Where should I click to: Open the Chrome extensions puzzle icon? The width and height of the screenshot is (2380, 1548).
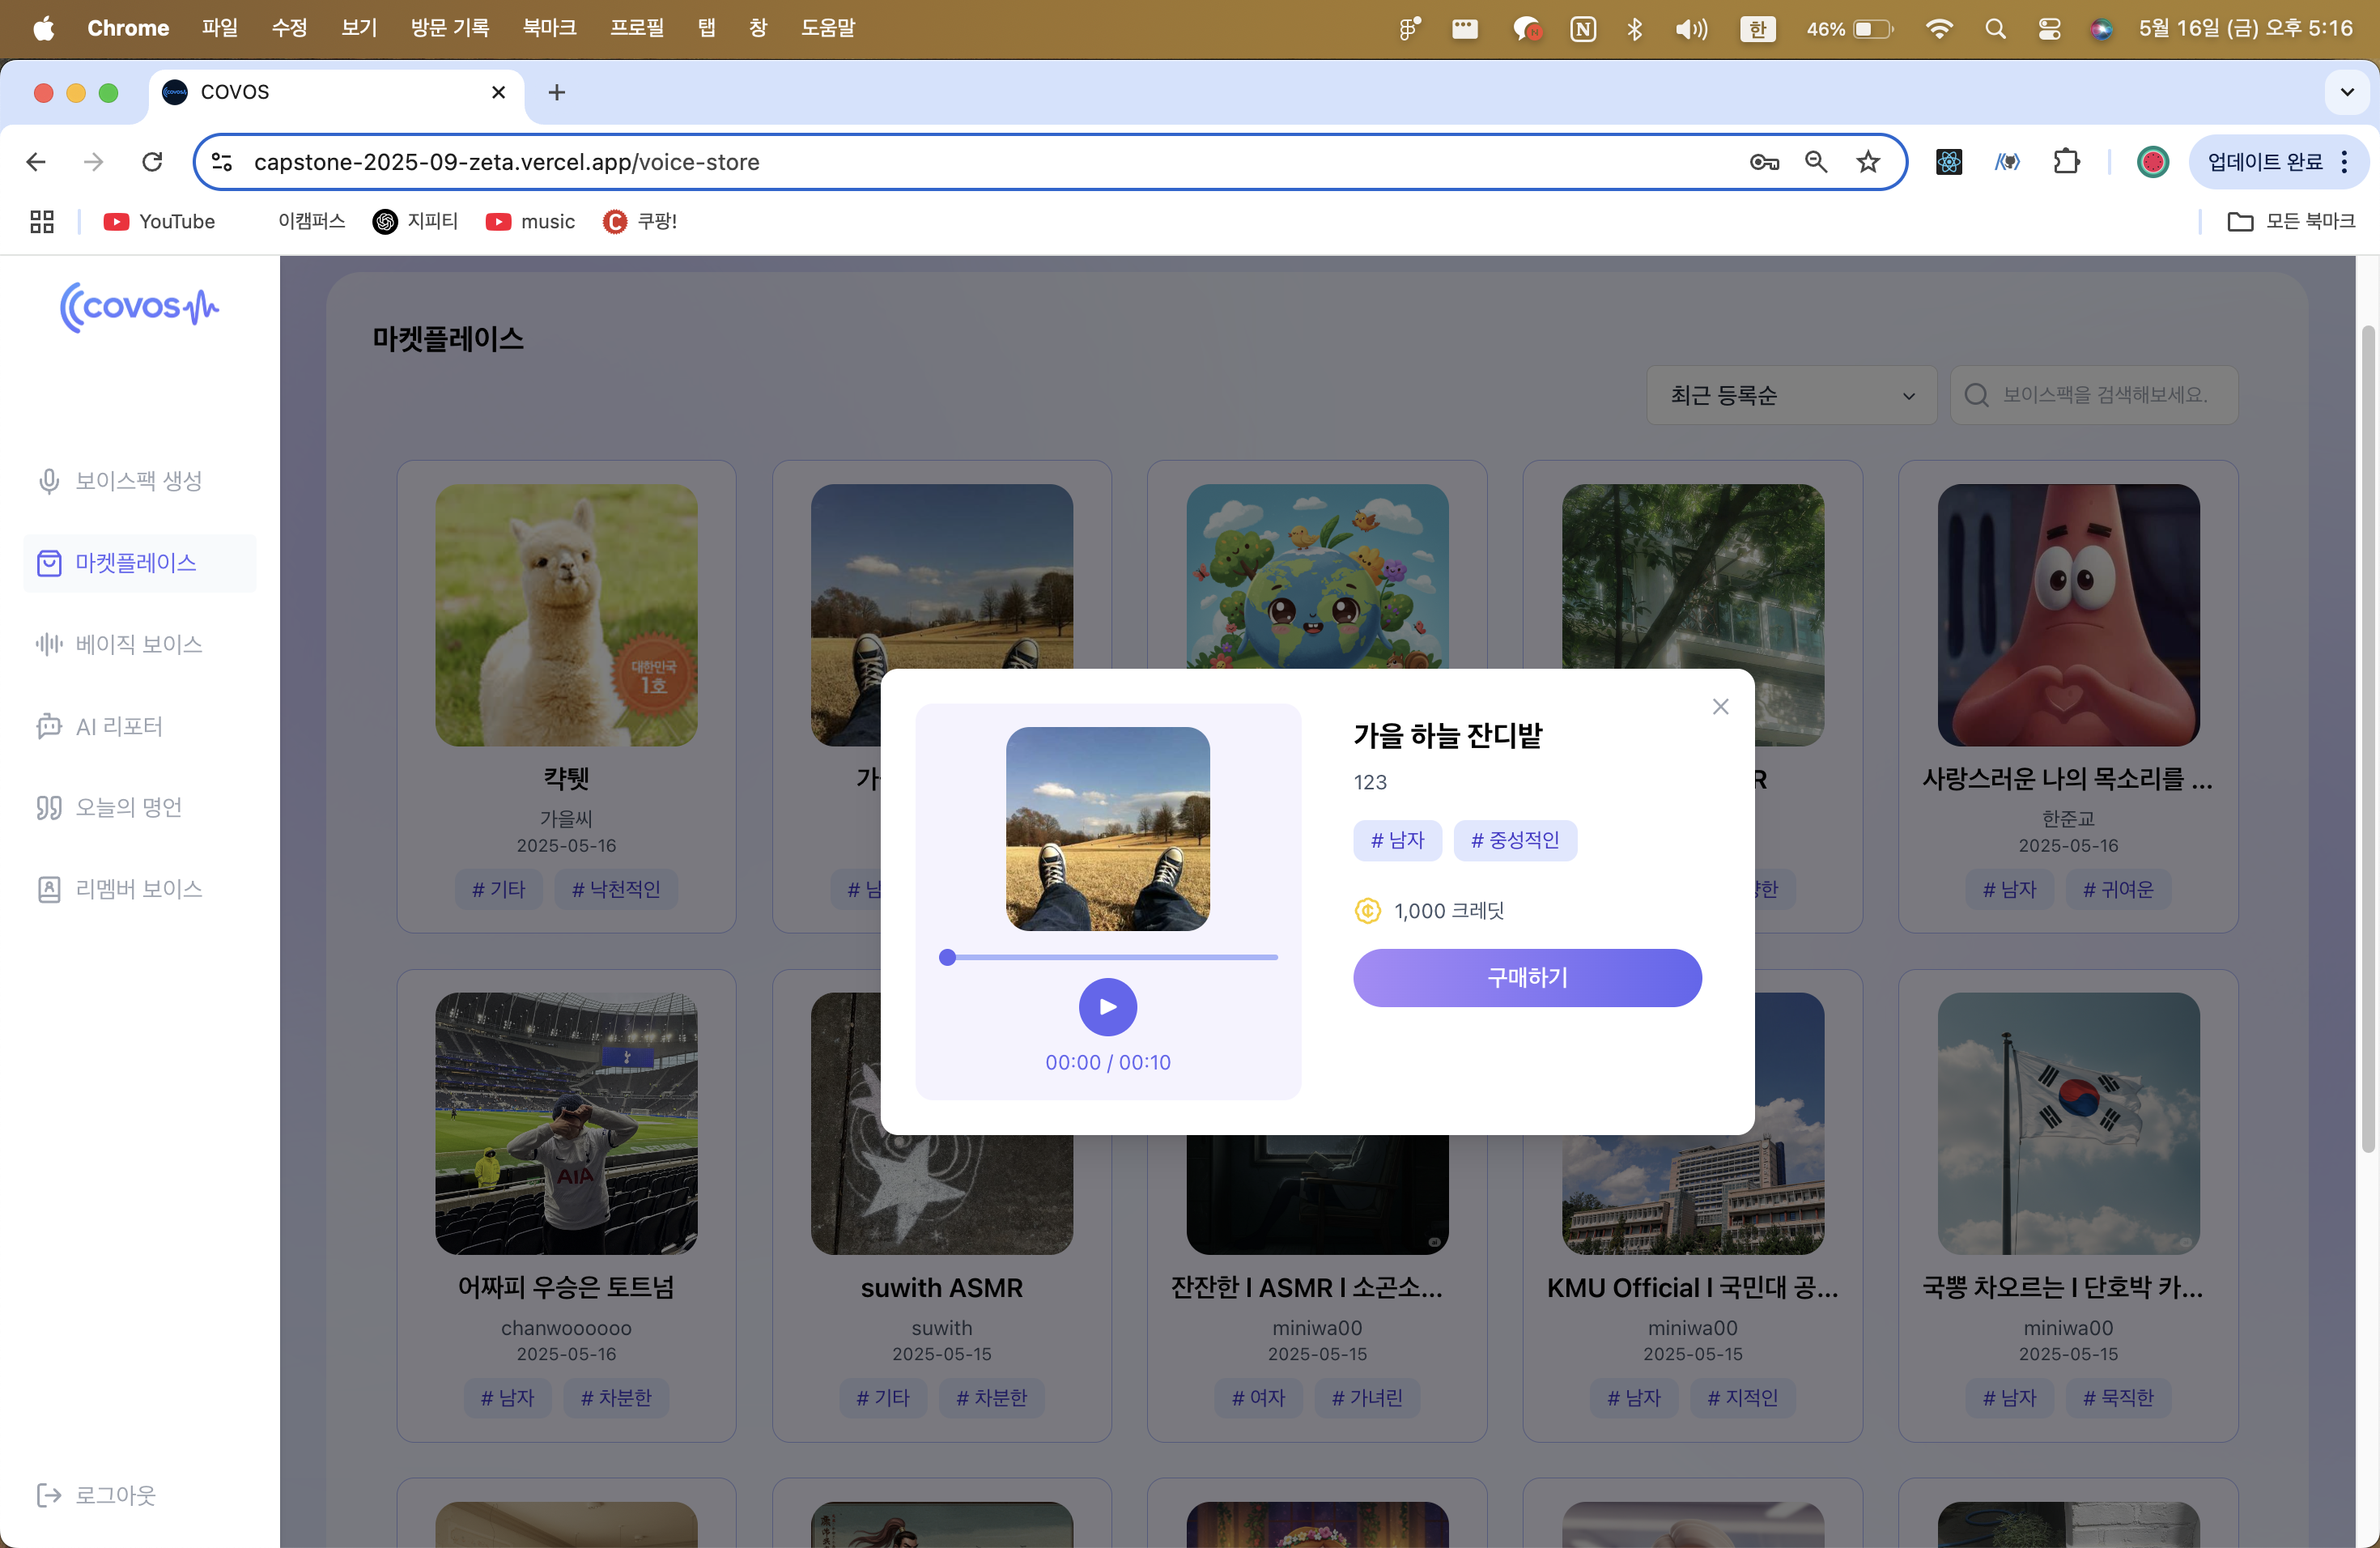2066,162
